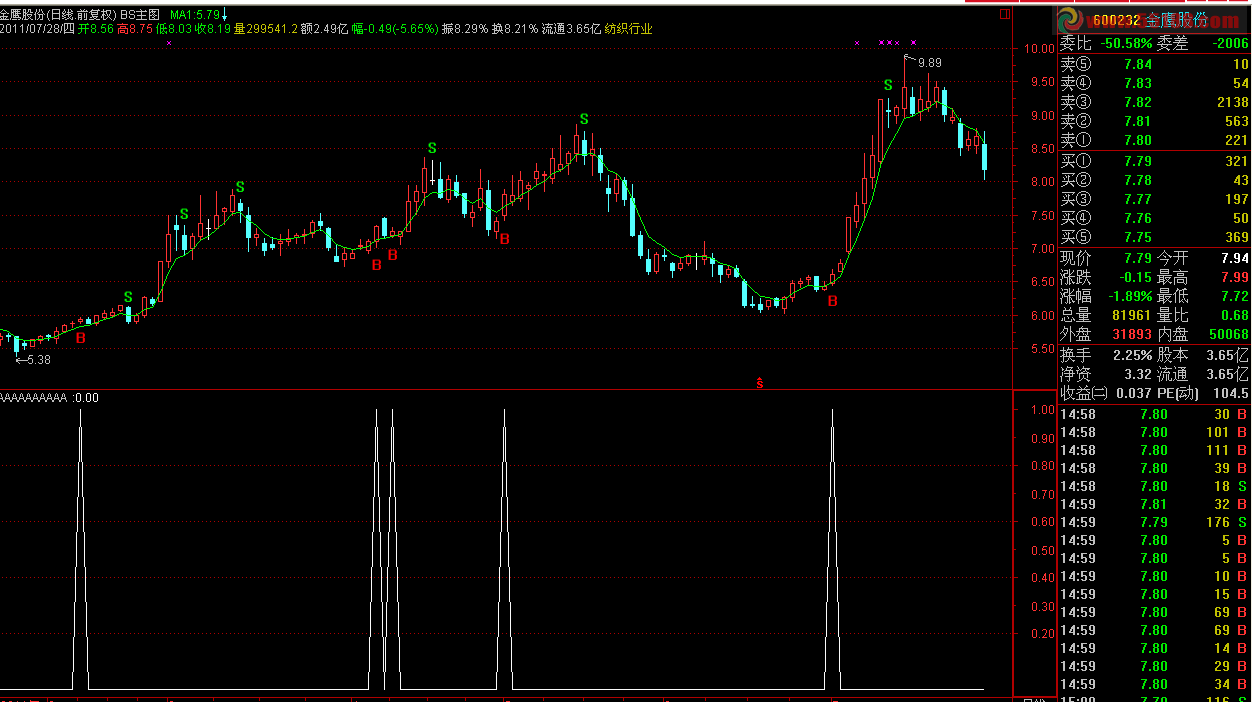
Task: Select the B buy signal near the 5.38 low
Action: (81, 338)
